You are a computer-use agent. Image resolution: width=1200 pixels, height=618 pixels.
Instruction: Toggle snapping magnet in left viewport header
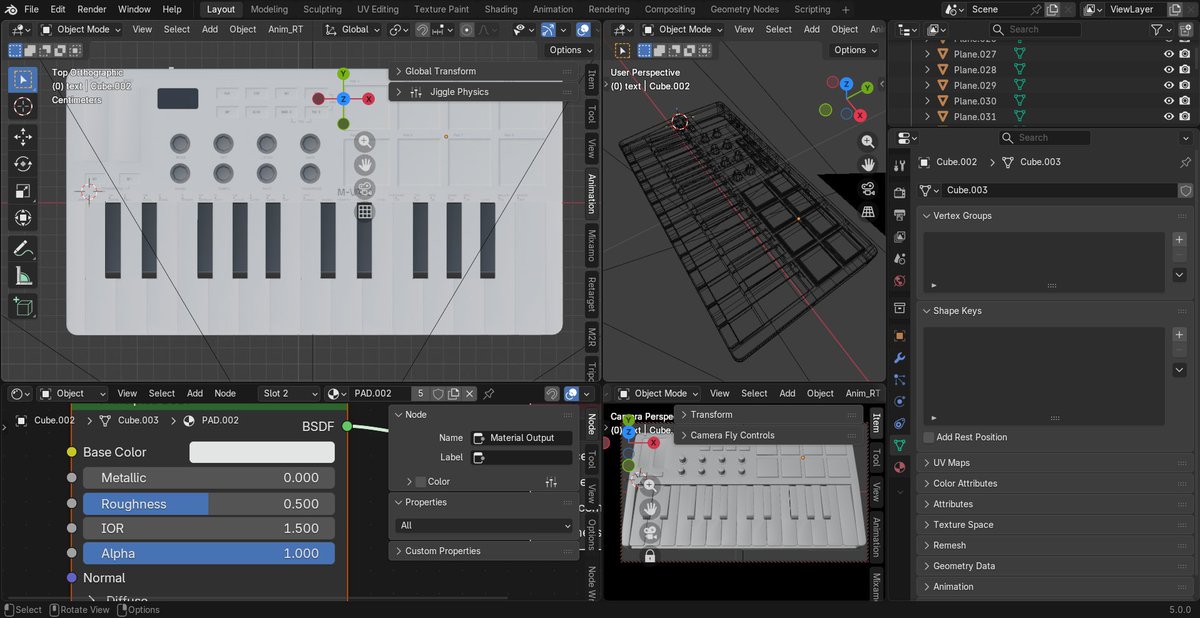click(422, 30)
